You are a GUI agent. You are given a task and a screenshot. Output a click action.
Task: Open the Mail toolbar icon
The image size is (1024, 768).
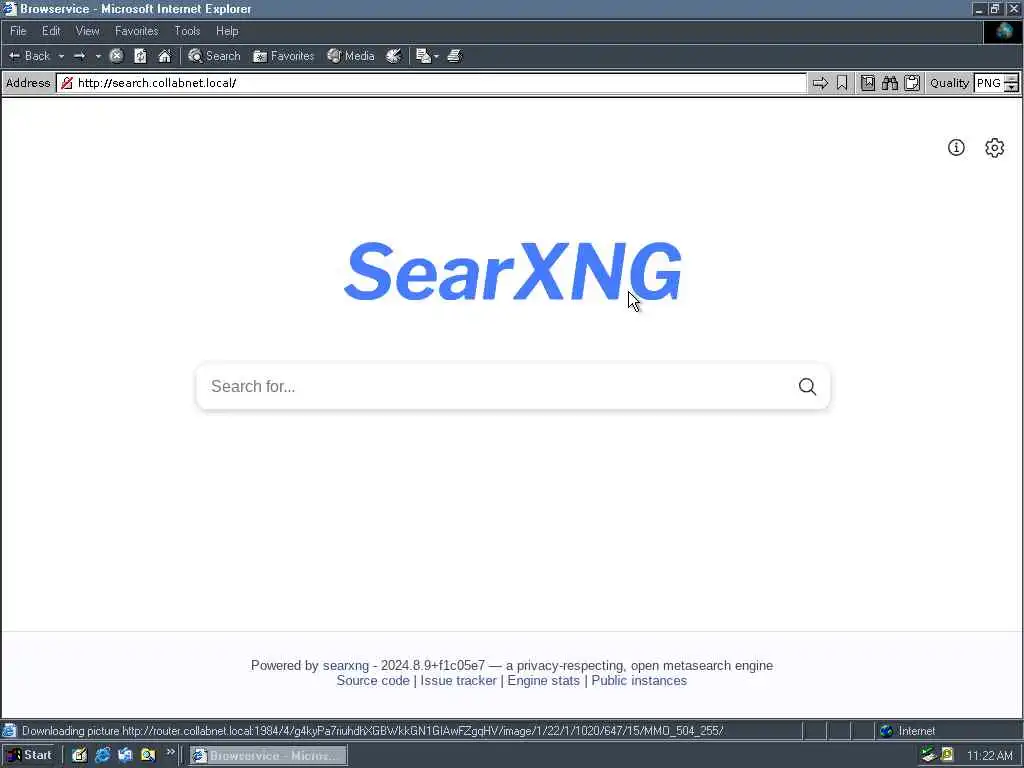[423, 56]
